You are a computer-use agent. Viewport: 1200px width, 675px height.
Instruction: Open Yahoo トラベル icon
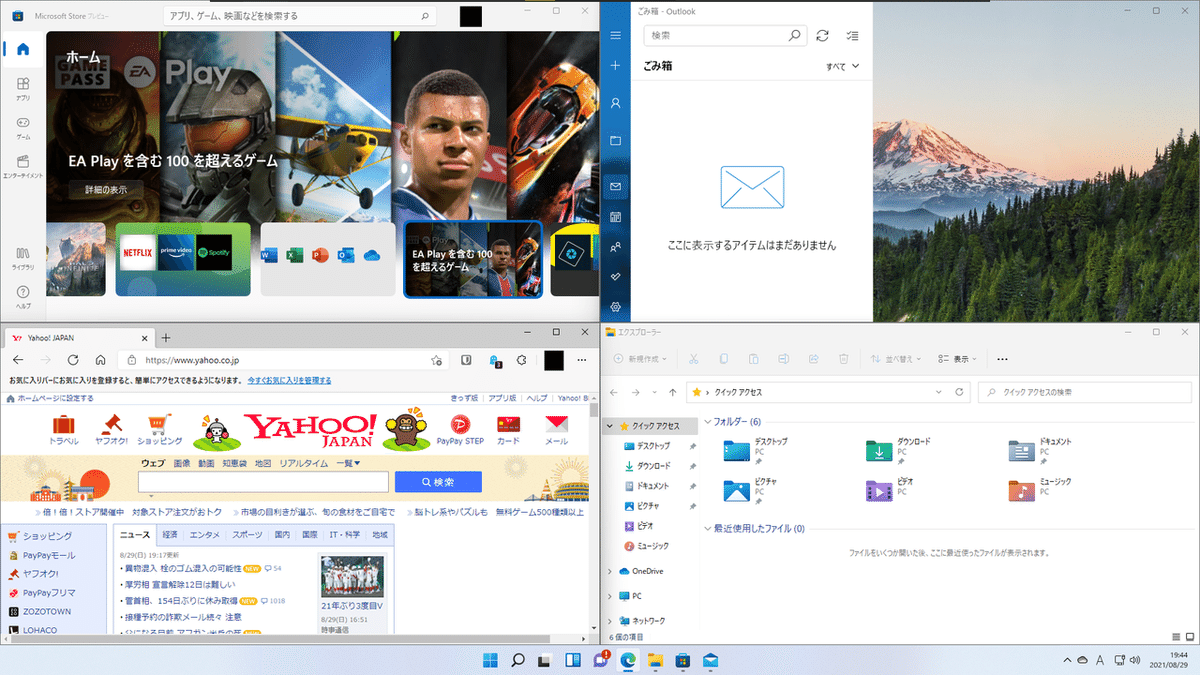[x=64, y=429]
